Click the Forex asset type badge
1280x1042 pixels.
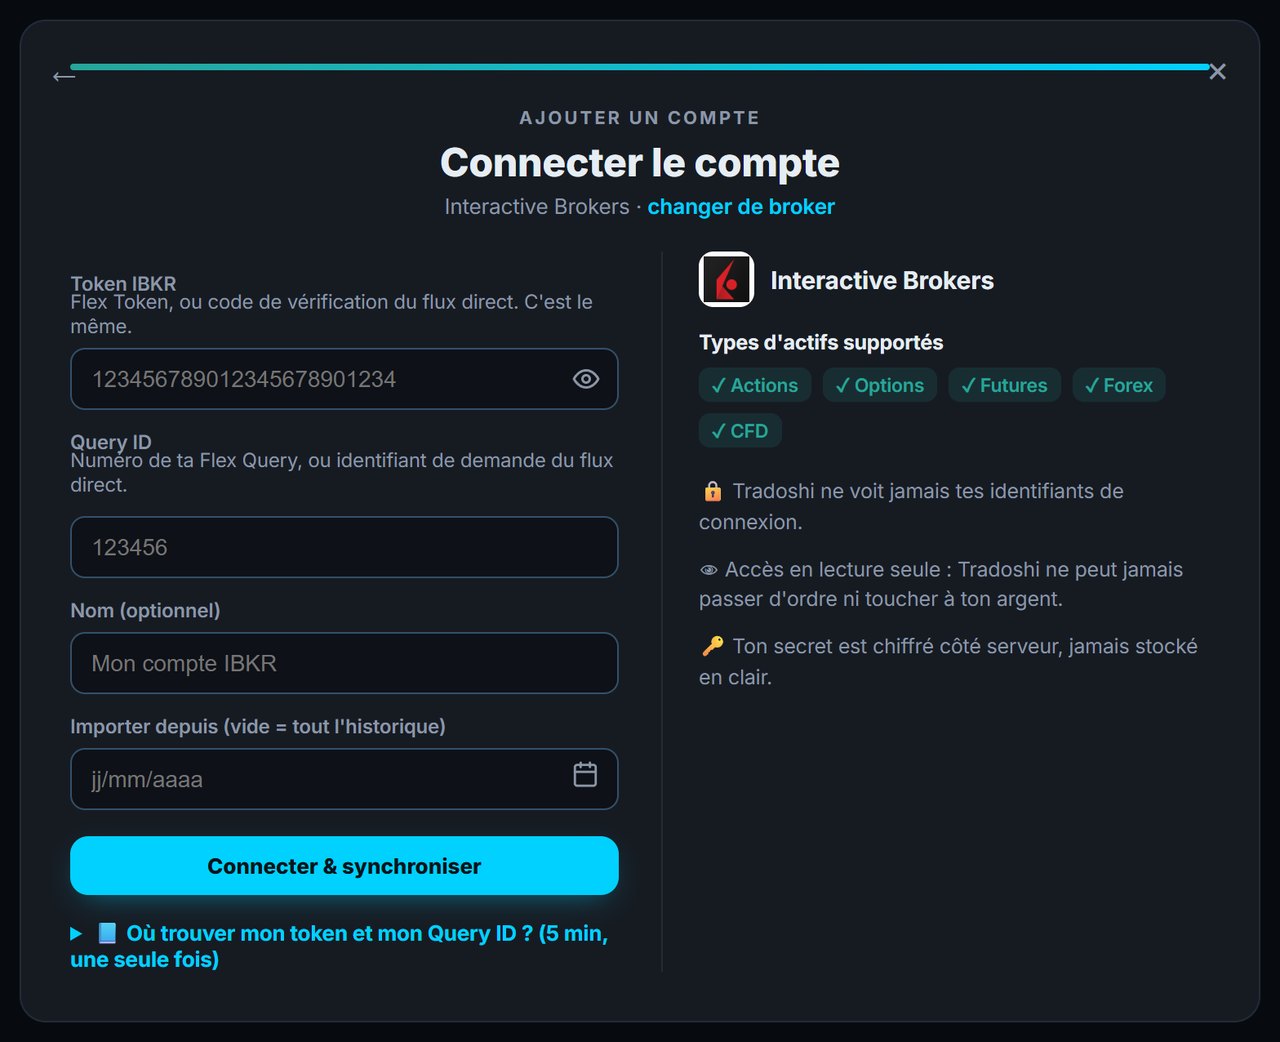(1119, 385)
